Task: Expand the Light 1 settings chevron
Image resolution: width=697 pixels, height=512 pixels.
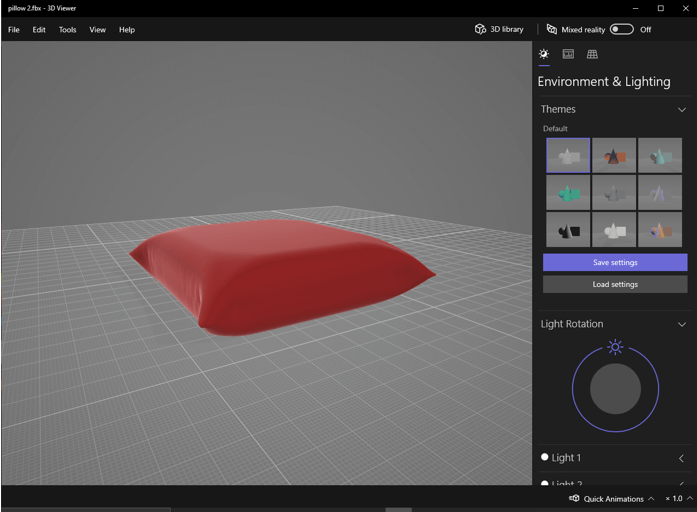Action: coord(681,458)
